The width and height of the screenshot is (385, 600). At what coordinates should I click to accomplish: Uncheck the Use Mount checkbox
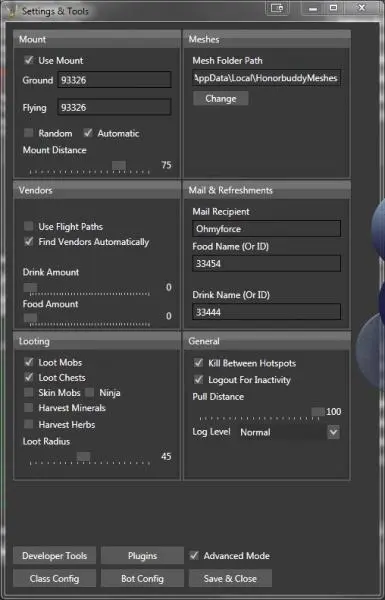(x=29, y=60)
